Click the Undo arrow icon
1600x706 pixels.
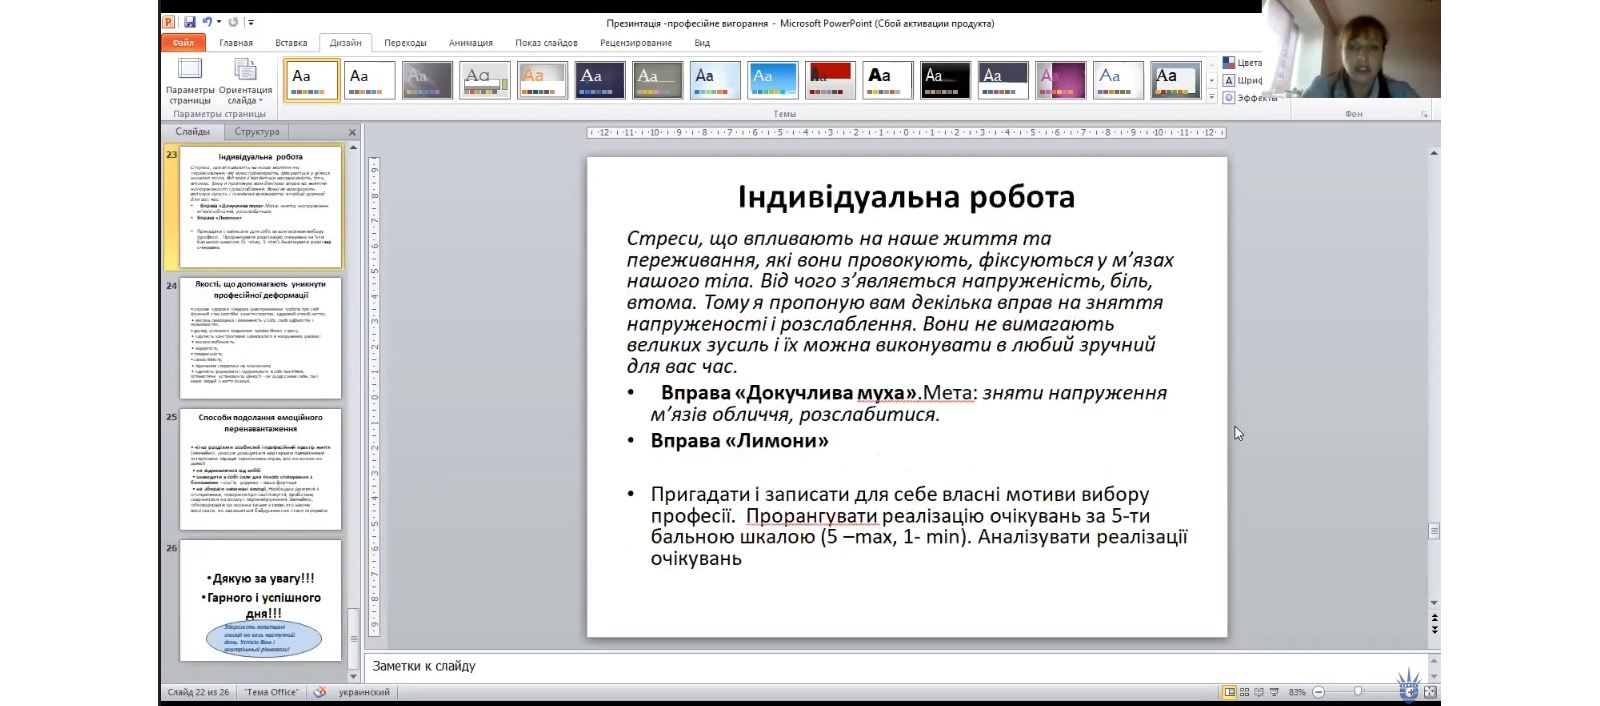207,22
